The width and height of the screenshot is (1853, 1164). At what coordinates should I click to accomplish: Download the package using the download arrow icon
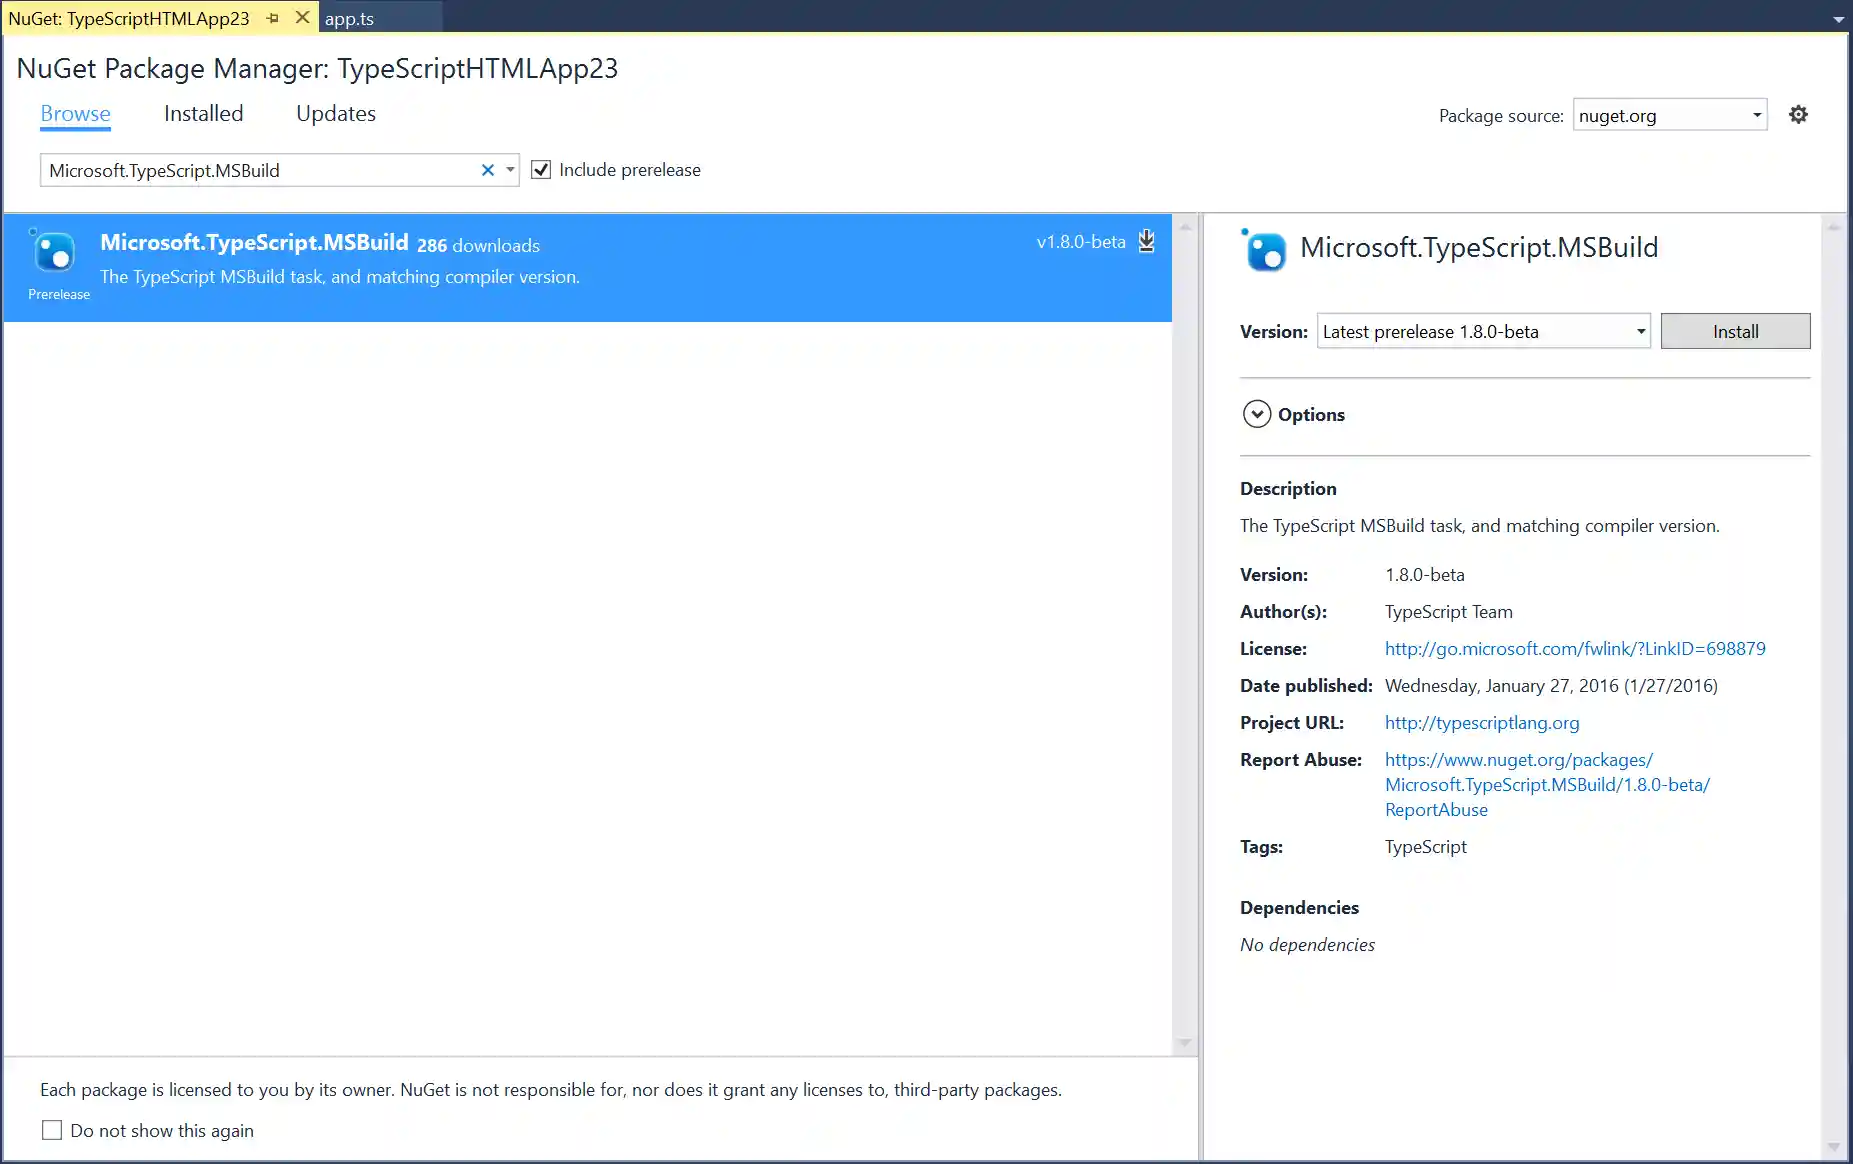tap(1146, 241)
